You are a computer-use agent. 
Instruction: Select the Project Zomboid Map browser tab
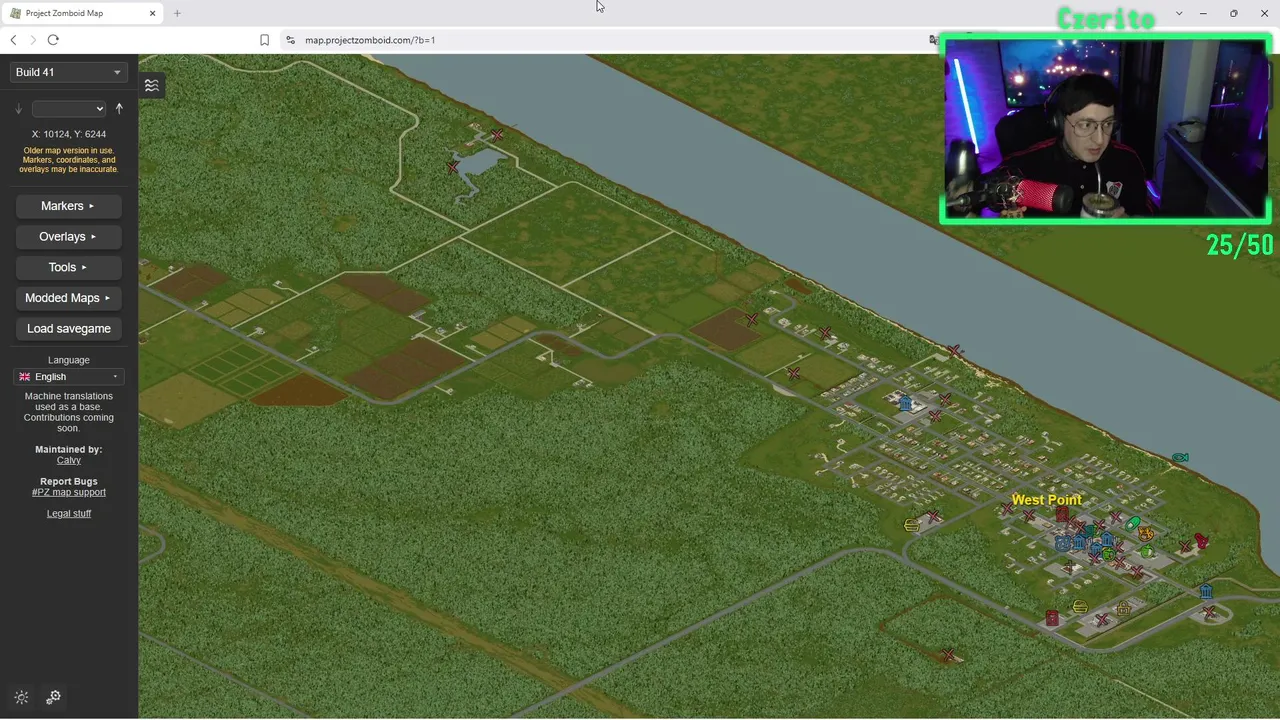coord(83,13)
